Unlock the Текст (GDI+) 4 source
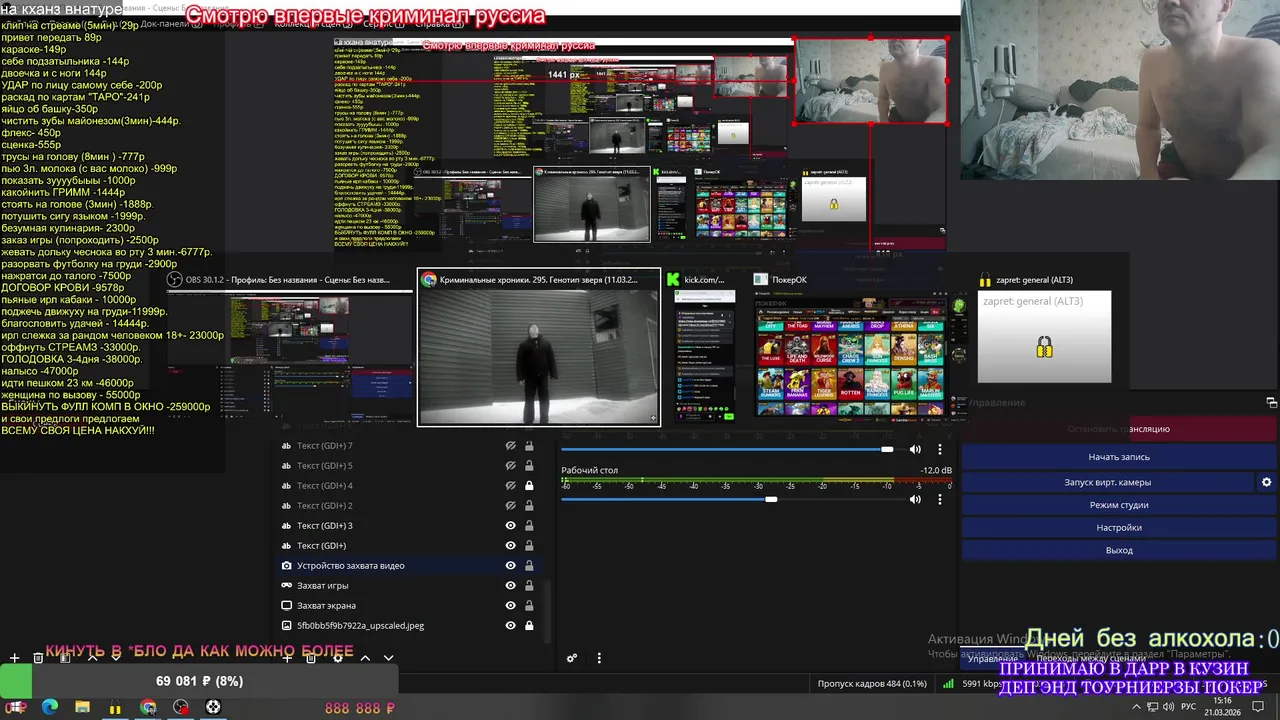 click(x=529, y=486)
